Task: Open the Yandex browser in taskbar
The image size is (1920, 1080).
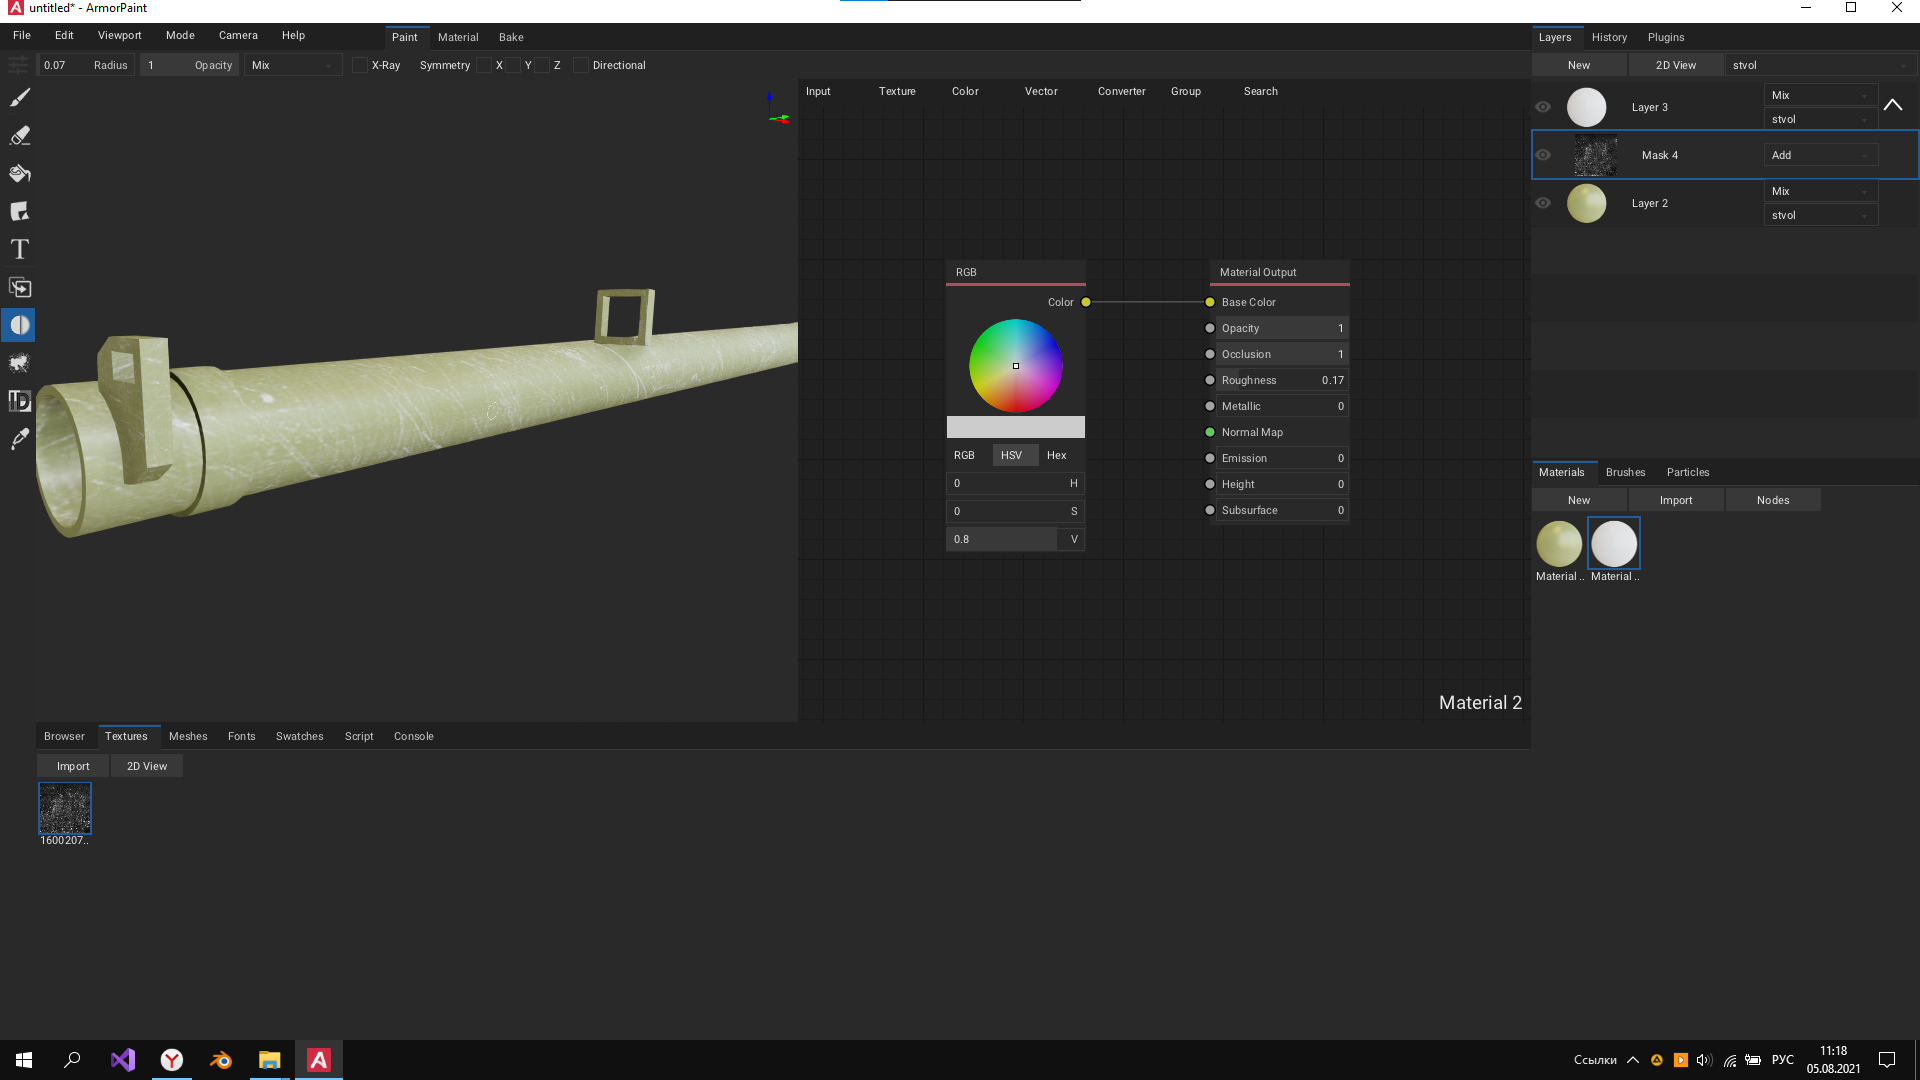Action: [x=172, y=1060]
